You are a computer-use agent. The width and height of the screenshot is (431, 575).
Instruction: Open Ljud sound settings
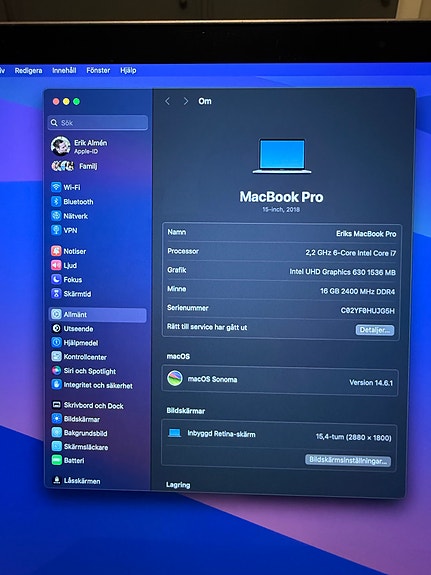(x=64, y=265)
